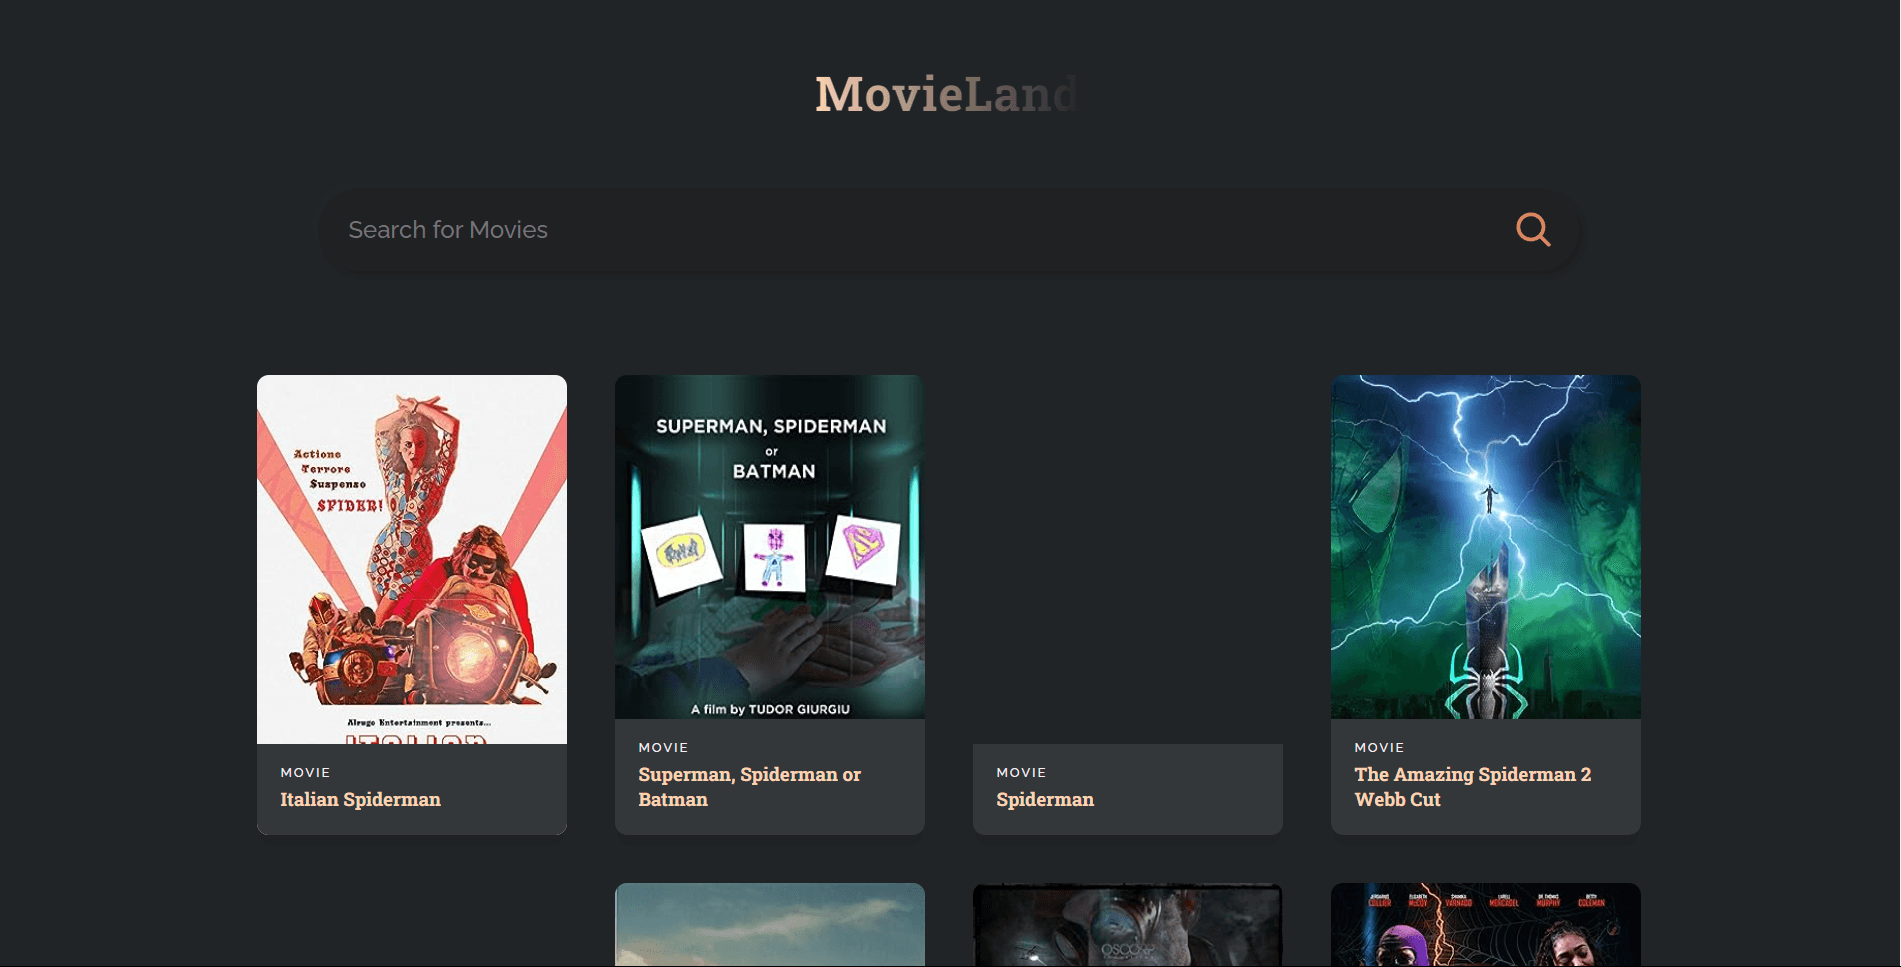
Task: Click the MOVIE label under Superman, Spiderman or Batman
Action: (663, 747)
